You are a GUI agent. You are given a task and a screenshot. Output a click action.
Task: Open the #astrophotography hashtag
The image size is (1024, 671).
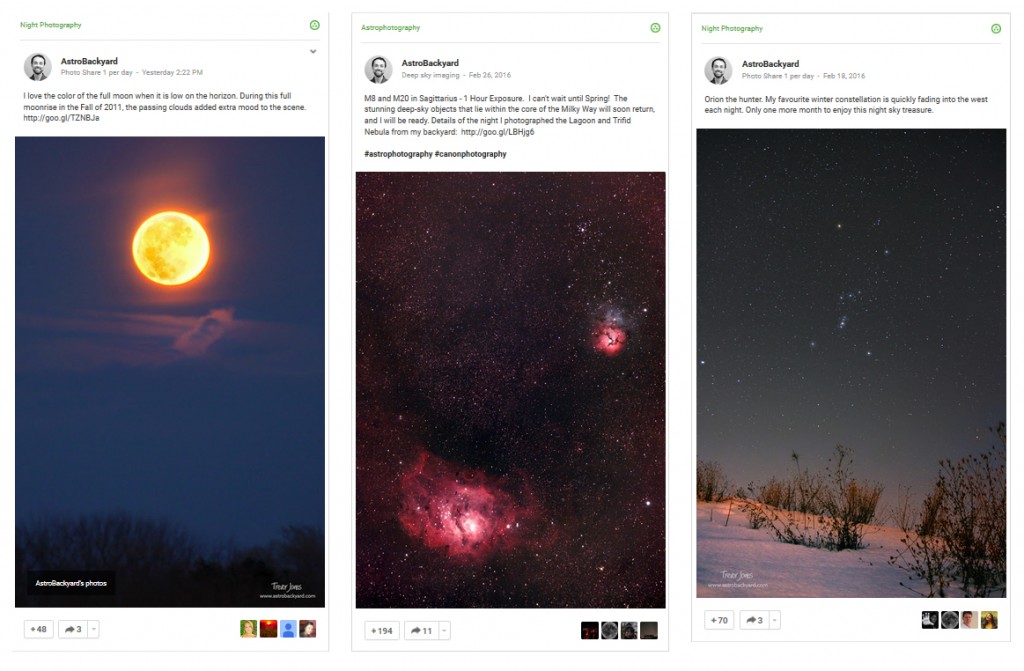(398, 154)
